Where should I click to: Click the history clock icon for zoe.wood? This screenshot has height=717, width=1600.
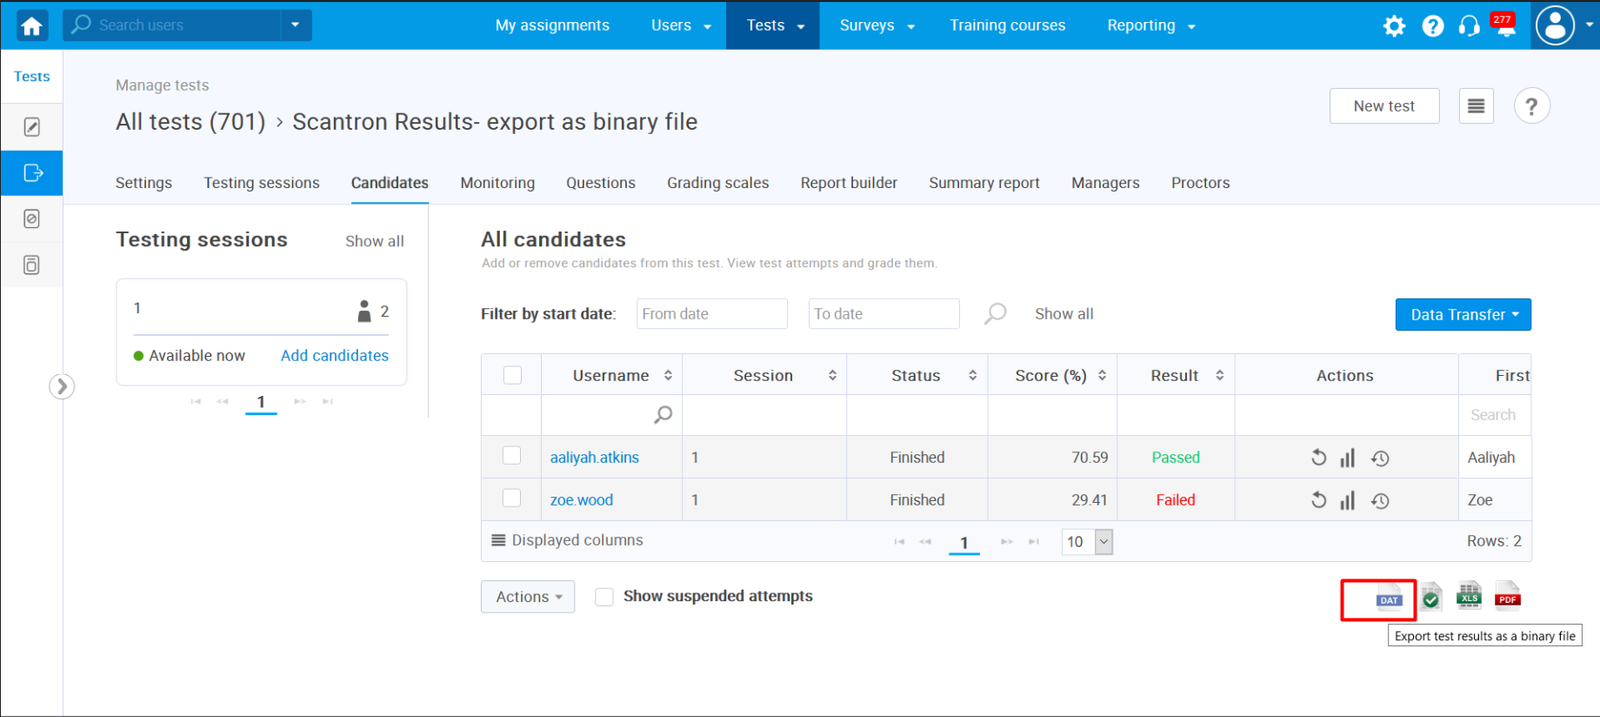coord(1380,501)
